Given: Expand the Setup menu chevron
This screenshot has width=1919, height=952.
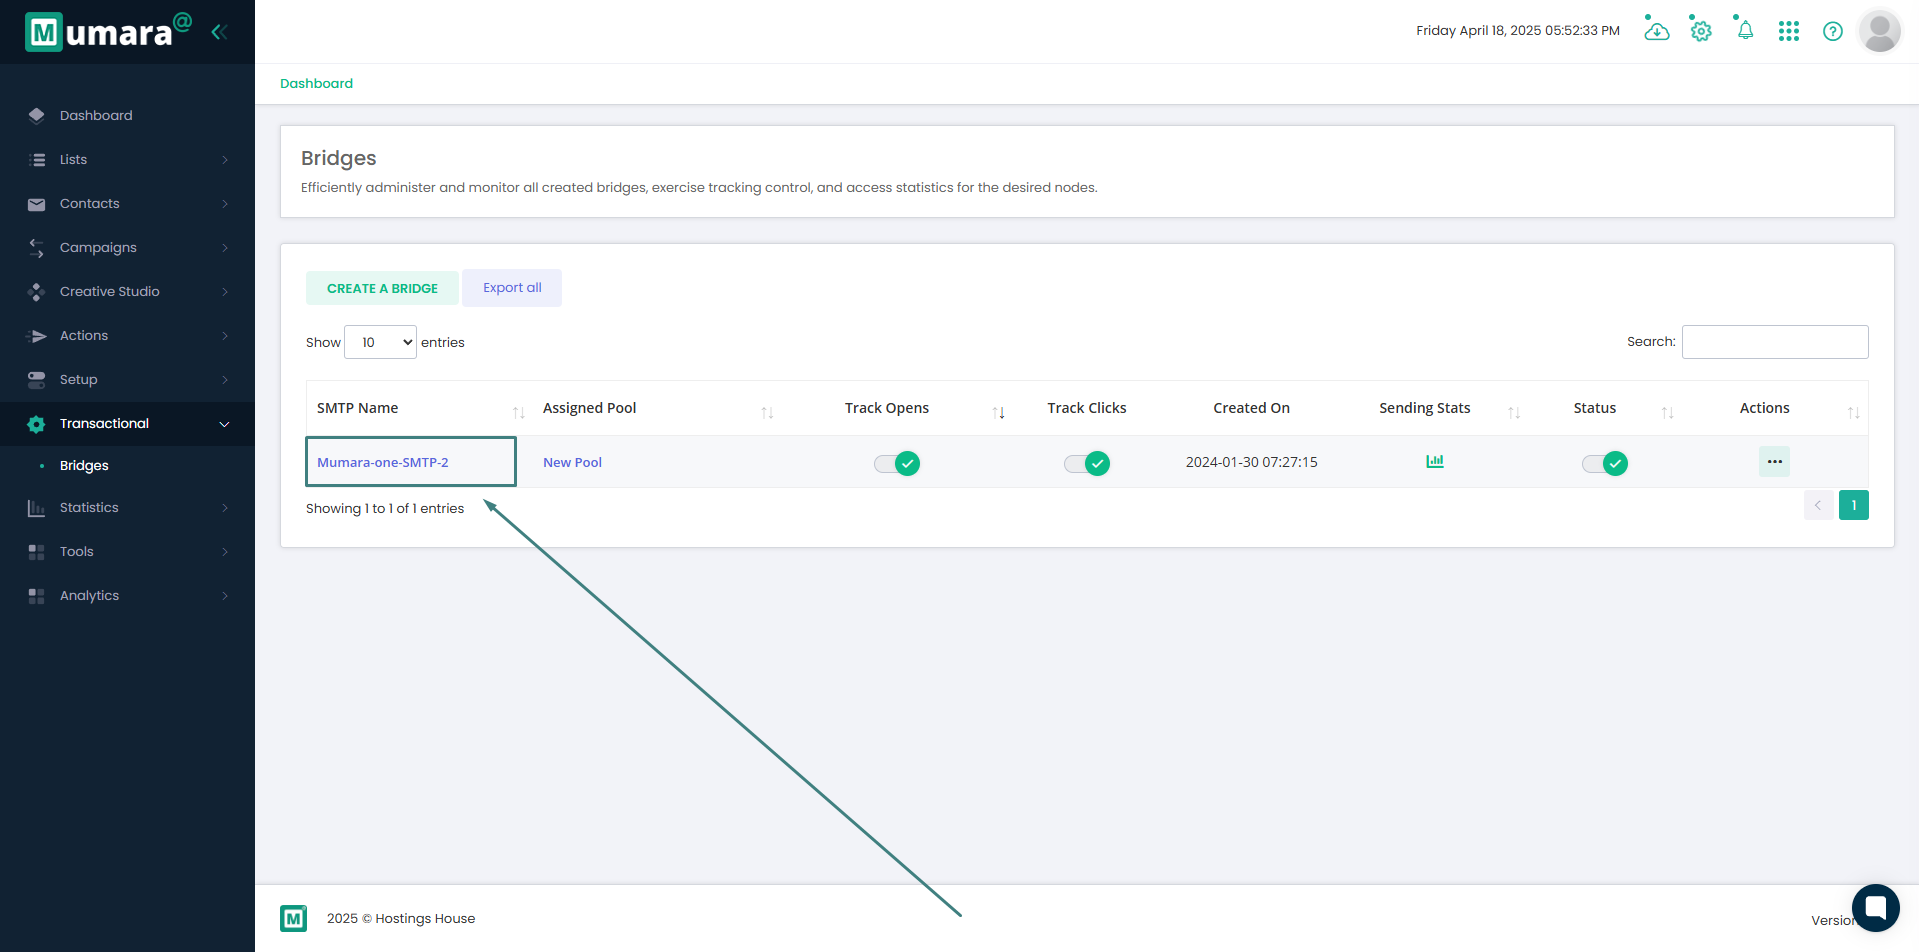Looking at the screenshot, I should pyautogui.click(x=225, y=380).
